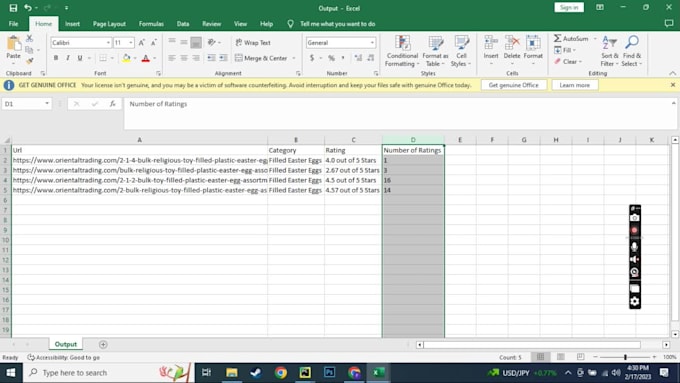This screenshot has height=383, width=680.
Task: Click the Learn more button
Action: point(575,85)
